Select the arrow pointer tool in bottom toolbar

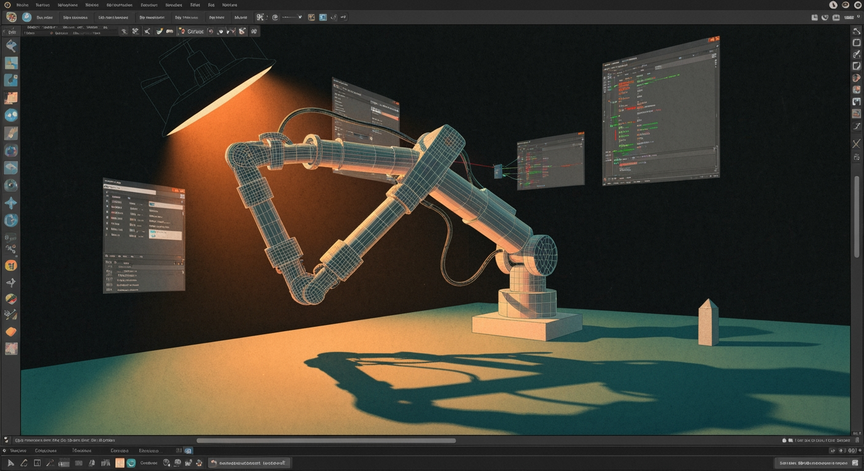10,463
